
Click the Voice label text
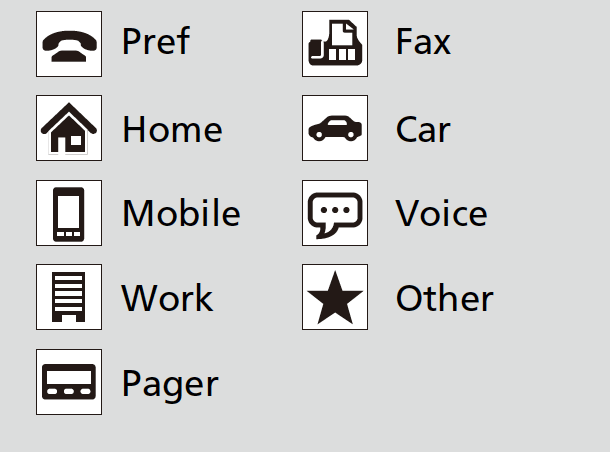pyautogui.click(x=442, y=213)
